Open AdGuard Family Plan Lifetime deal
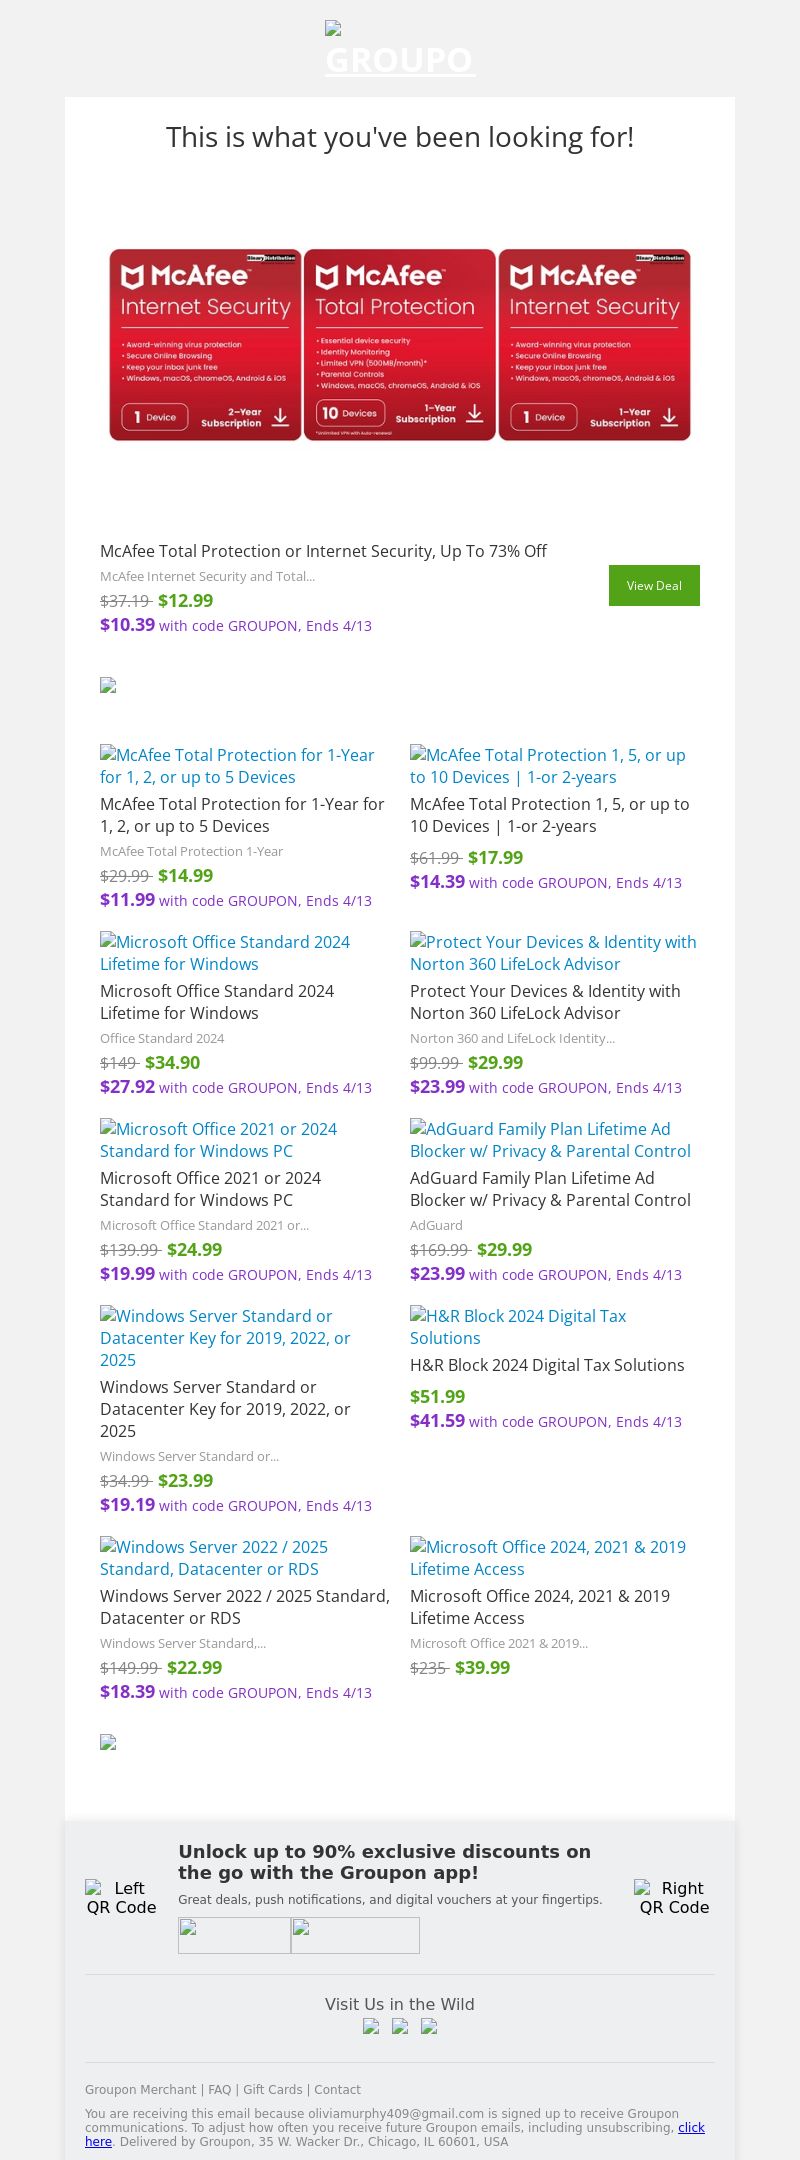Screen dimensions: 800x2160 550,1140
